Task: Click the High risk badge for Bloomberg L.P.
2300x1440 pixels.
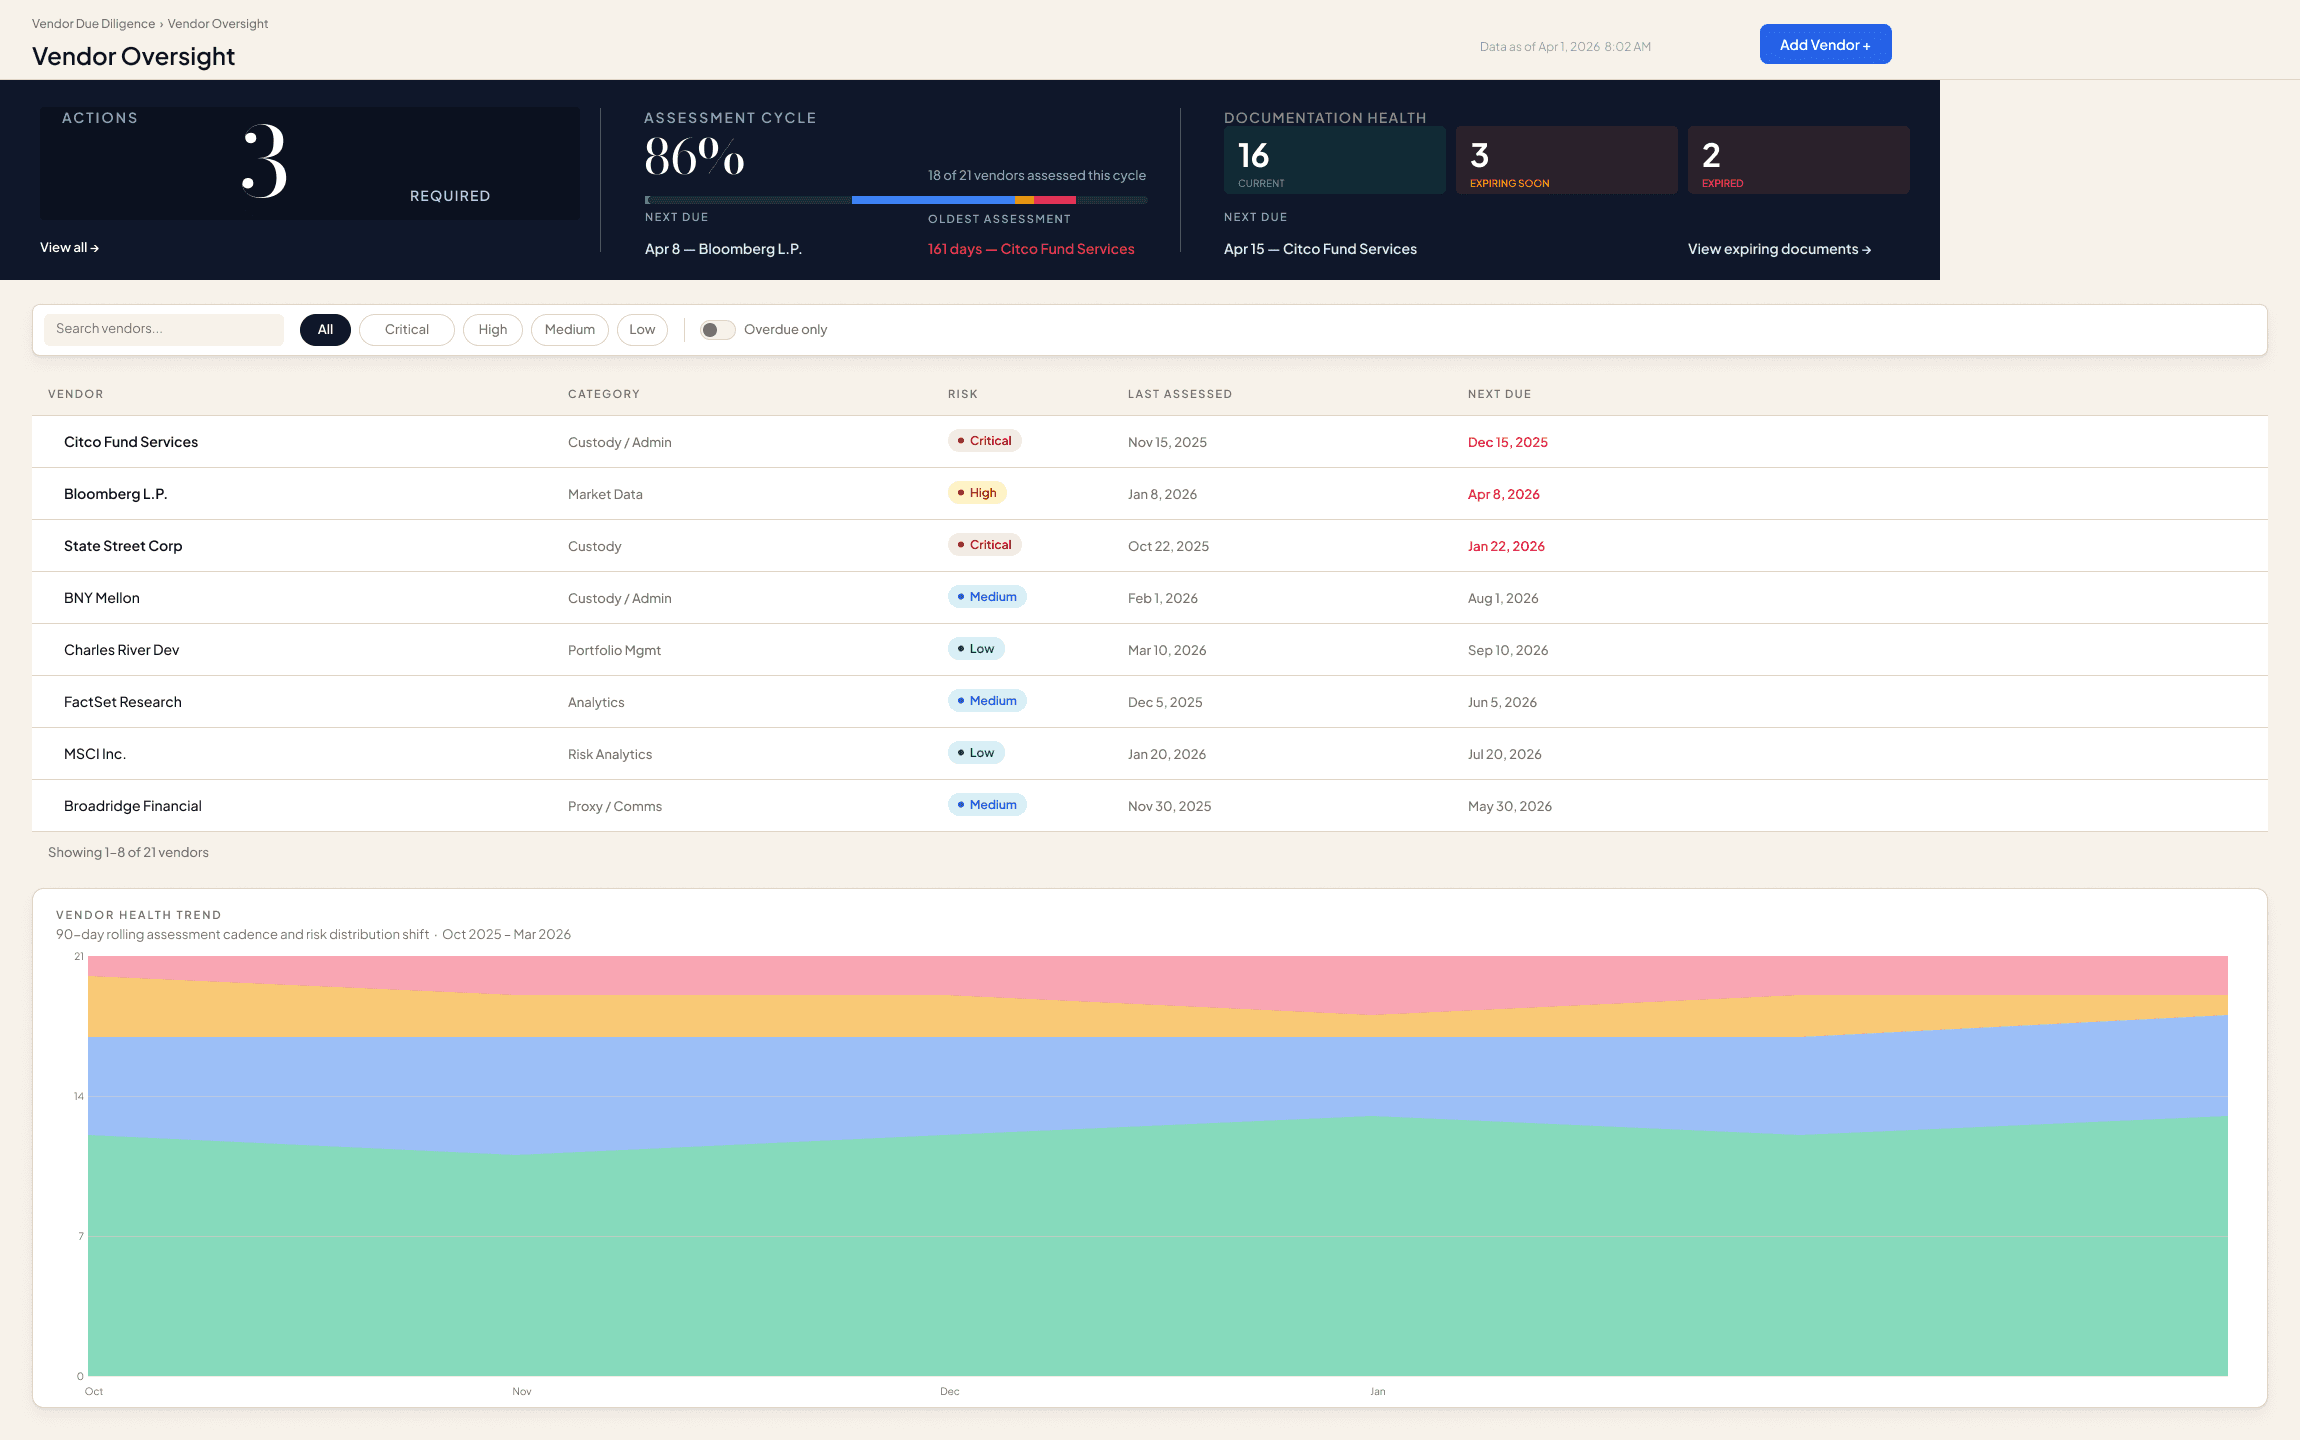Action: 976,492
